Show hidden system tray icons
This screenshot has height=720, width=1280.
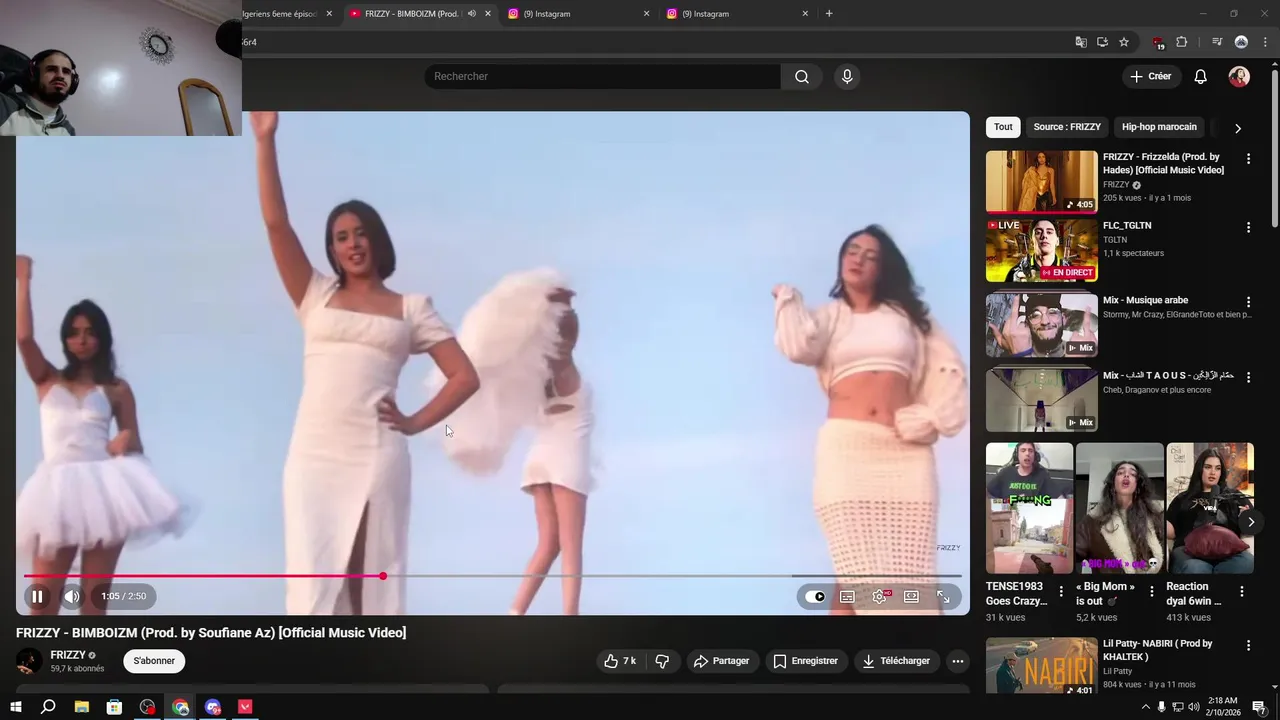[1145, 707]
